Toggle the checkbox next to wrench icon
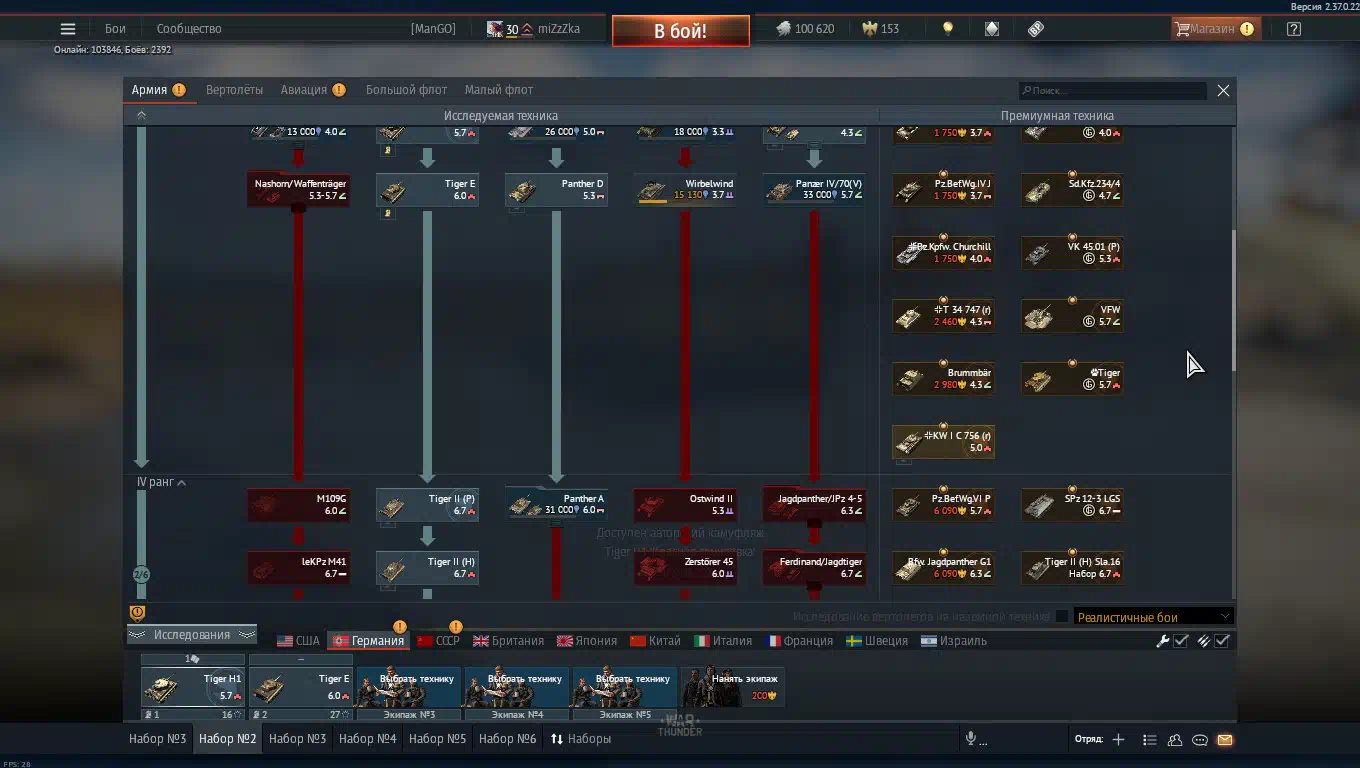This screenshot has height=768, width=1360. click(x=1181, y=641)
